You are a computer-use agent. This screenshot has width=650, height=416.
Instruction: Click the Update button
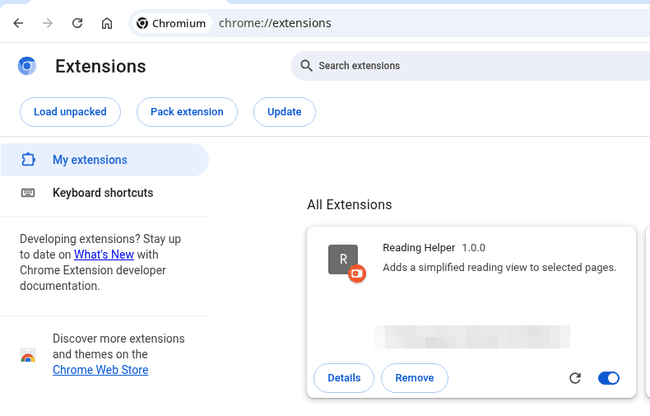[284, 112]
